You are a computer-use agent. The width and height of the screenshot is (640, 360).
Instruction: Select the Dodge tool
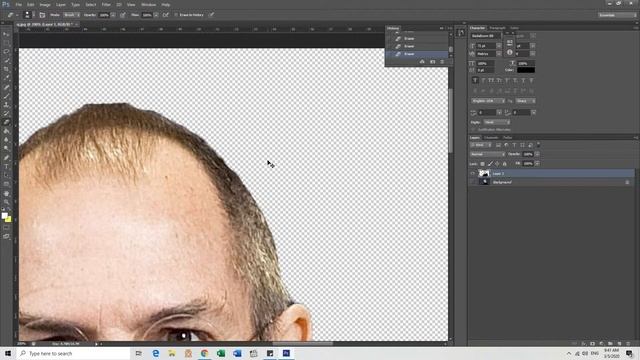coord(6,148)
